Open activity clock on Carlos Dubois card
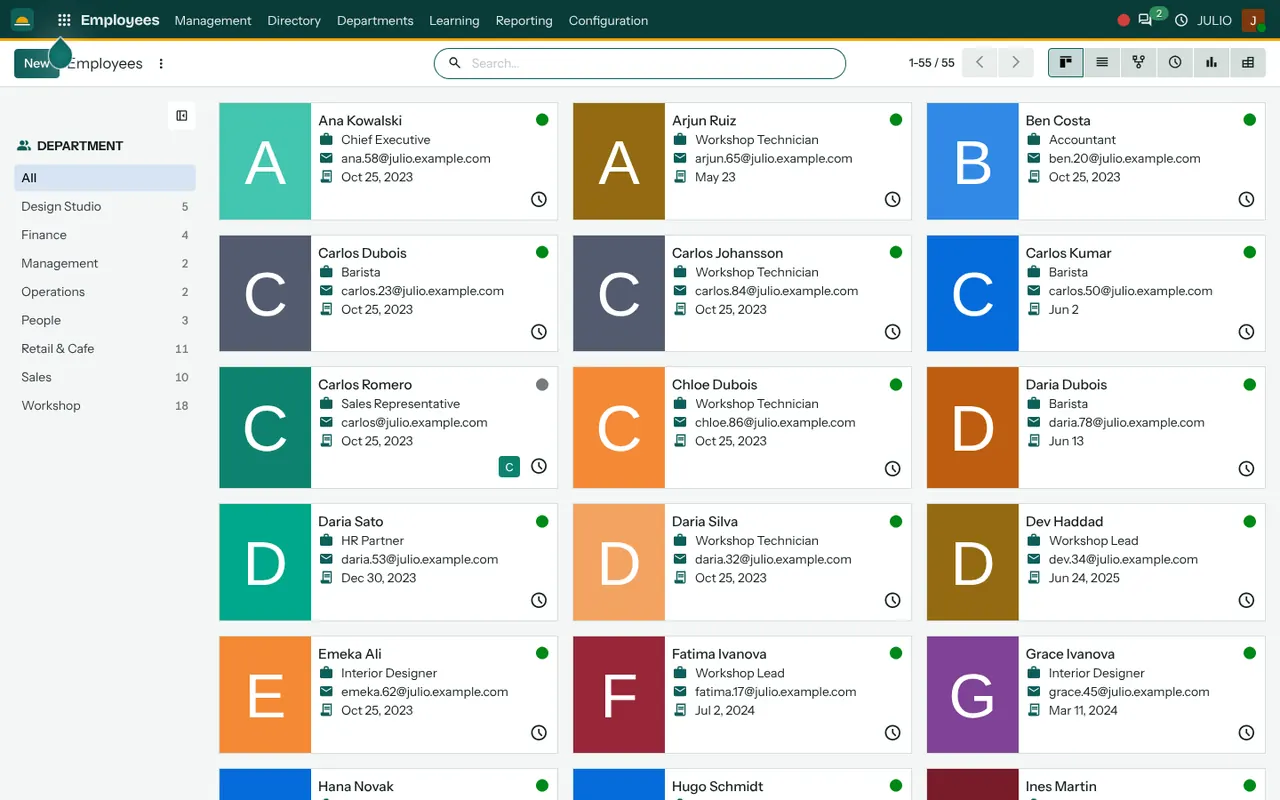This screenshot has height=800, width=1280. point(539,331)
